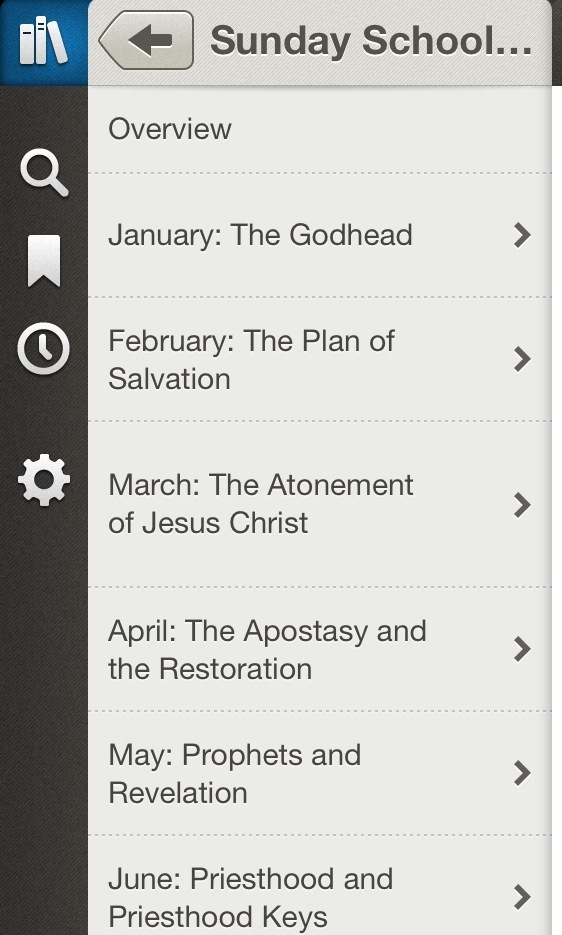Show History via the clock icon
Viewport: 562px width, 935px height.
pos(44,349)
